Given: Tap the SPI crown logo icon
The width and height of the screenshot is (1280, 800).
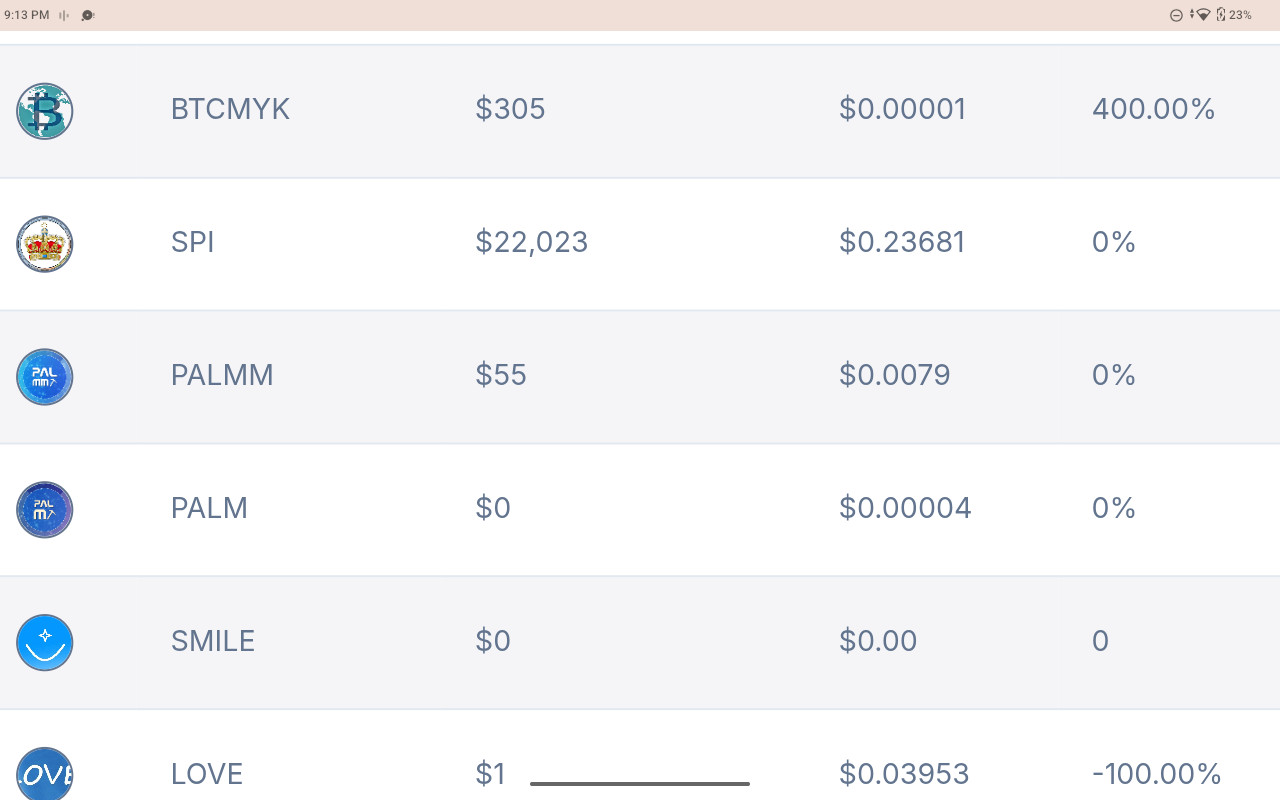Looking at the screenshot, I should coord(45,244).
